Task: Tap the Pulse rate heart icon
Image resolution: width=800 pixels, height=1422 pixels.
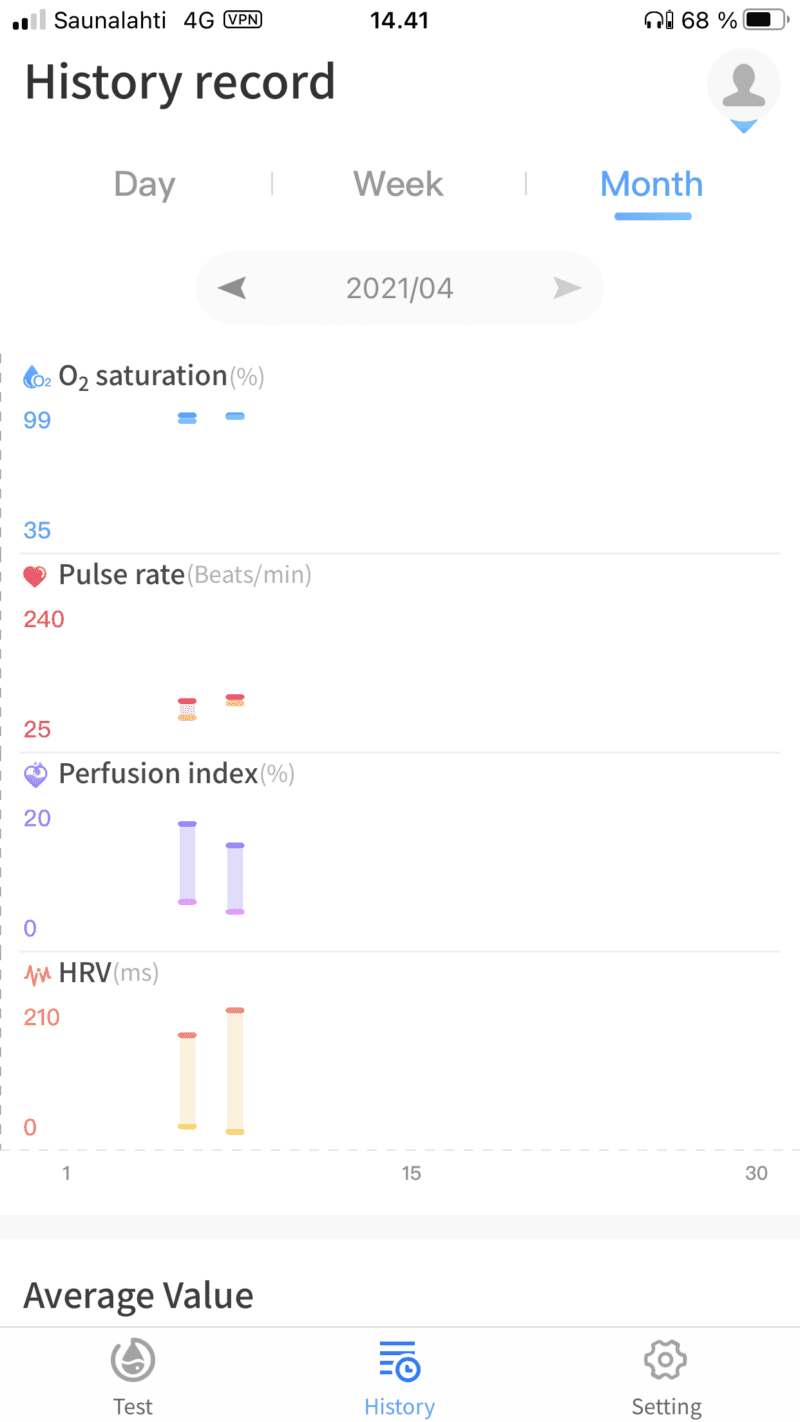Action: [35, 576]
